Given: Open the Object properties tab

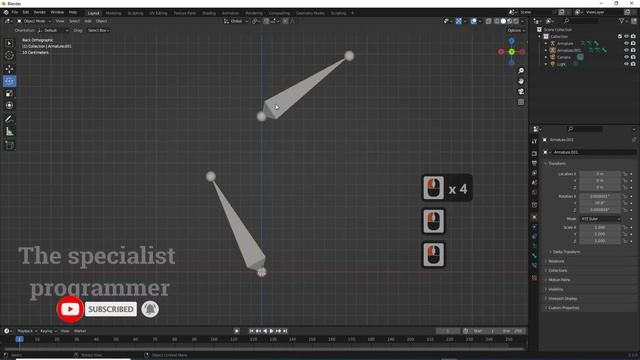Looking at the screenshot, I should point(534,217).
